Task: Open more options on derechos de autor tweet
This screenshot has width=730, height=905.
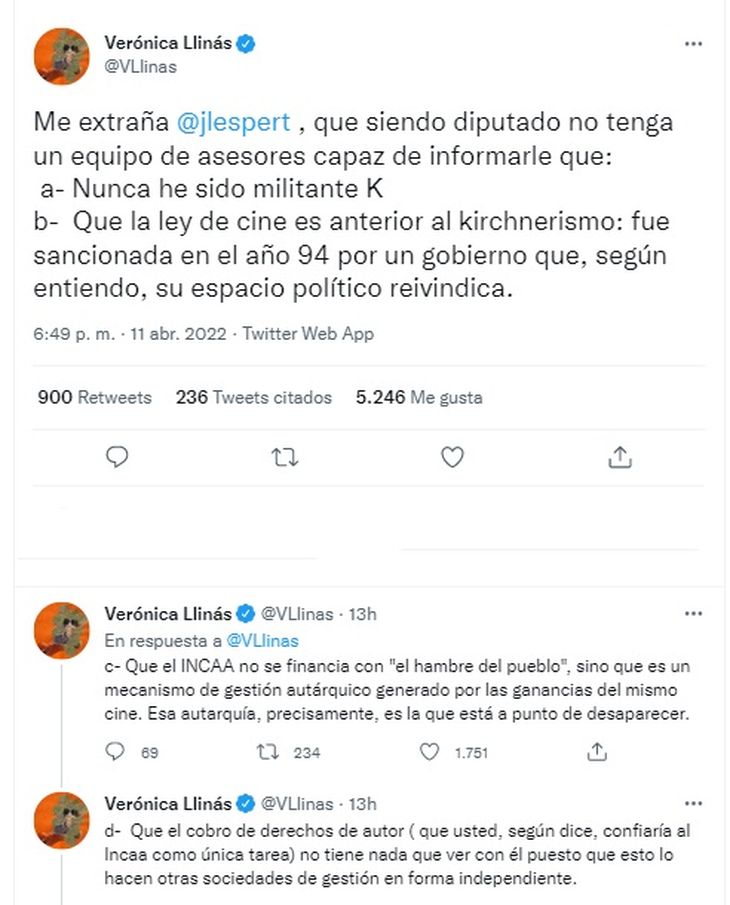Action: pos(692,803)
